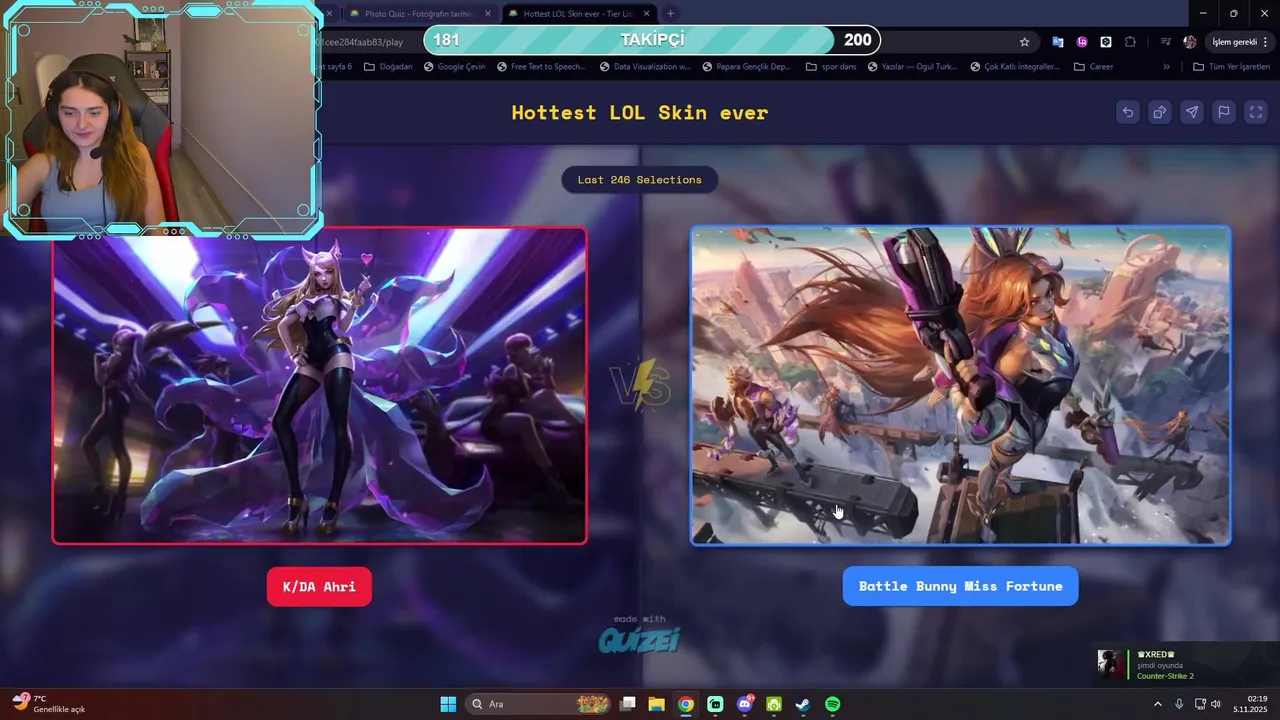Choose the Battle Bunny Miss Fortune button
1280x720 pixels.
[960, 586]
